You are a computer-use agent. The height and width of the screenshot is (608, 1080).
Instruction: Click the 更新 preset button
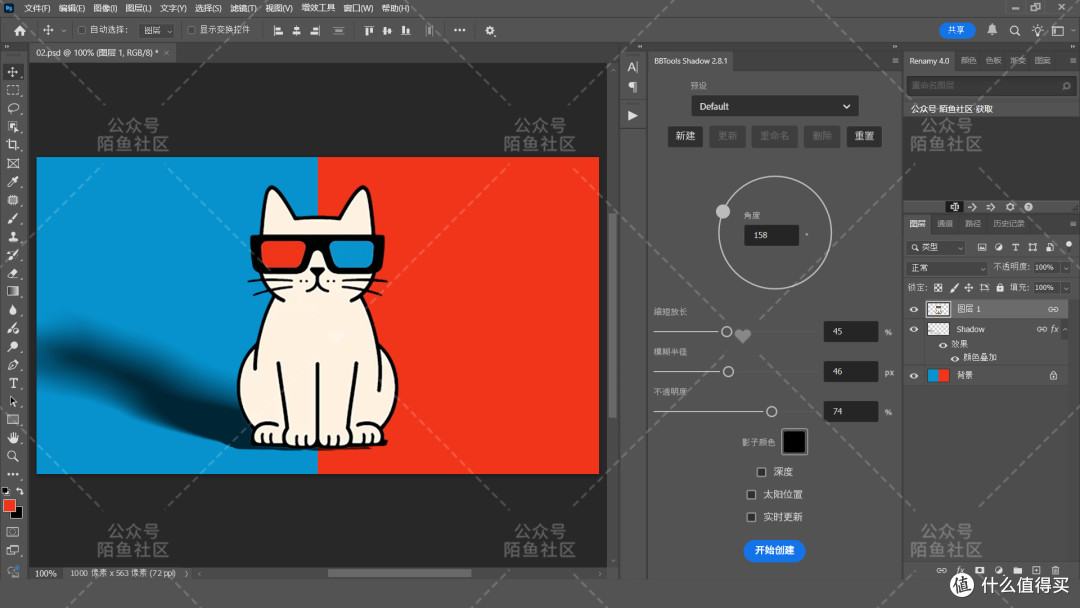(727, 136)
